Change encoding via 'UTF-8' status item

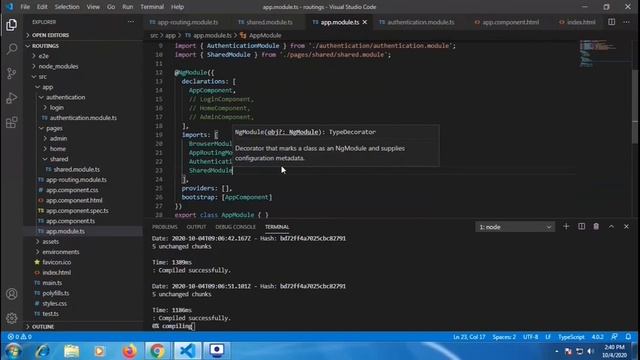531,337
